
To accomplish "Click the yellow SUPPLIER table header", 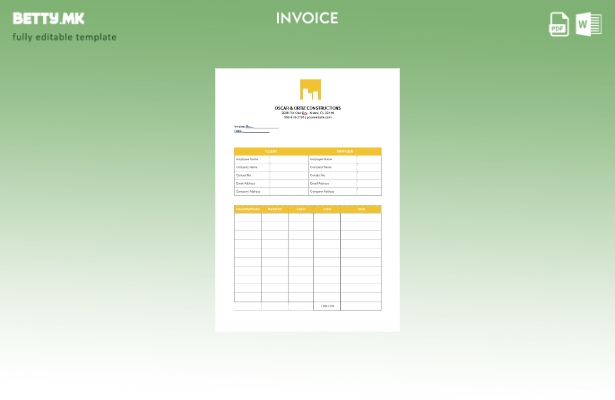I will (345, 151).
